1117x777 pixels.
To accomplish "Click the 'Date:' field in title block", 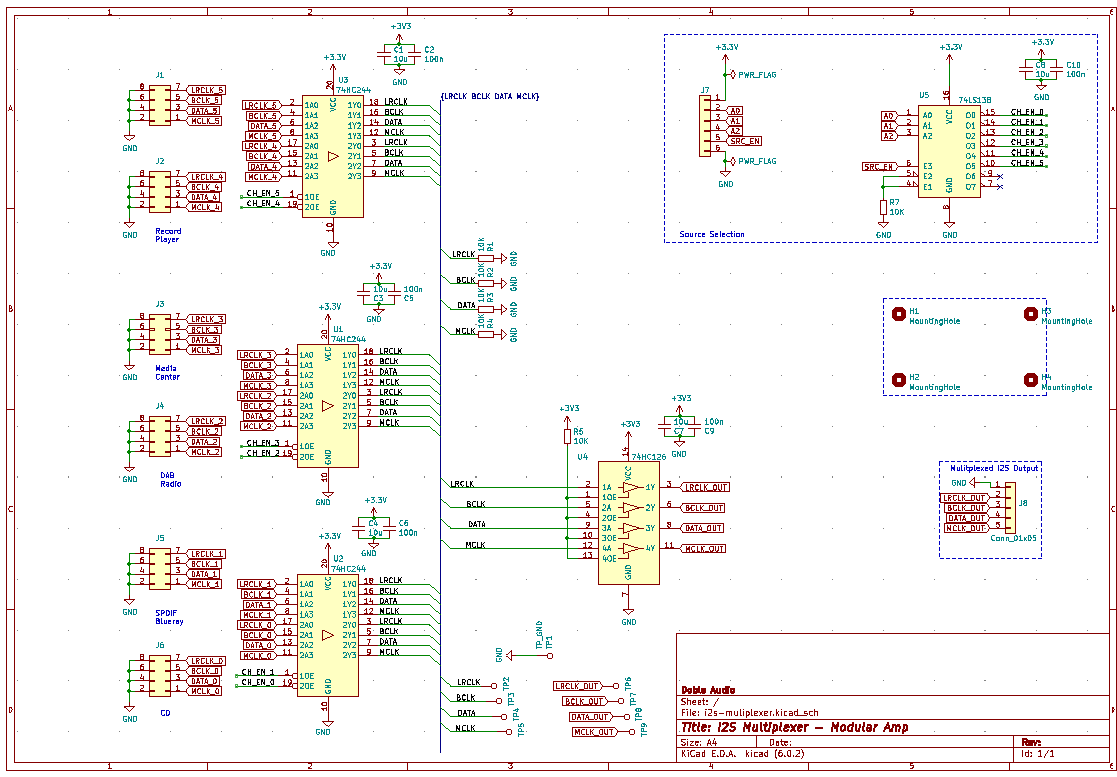I will coord(781,741).
